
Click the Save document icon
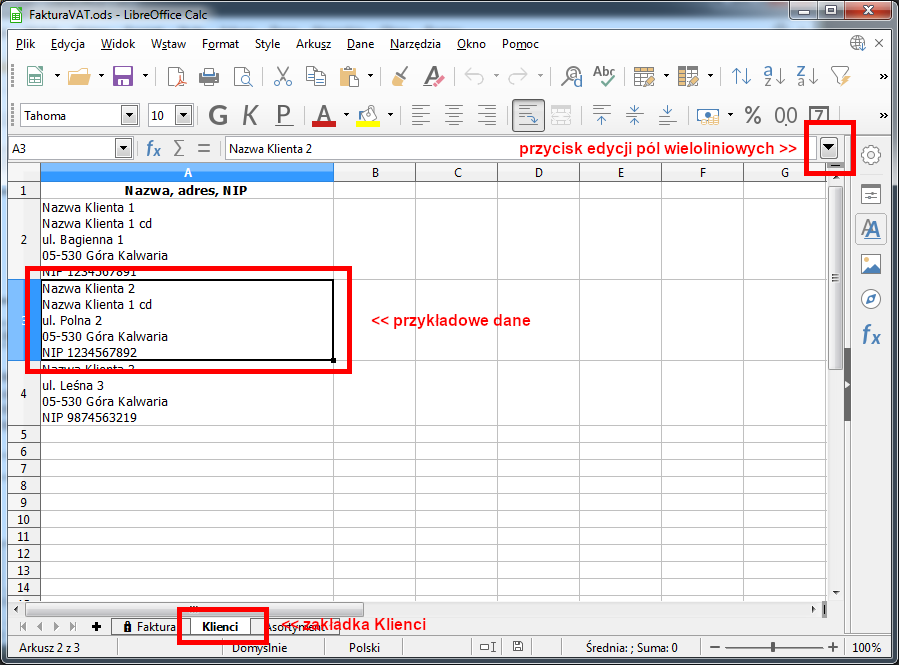pos(123,76)
